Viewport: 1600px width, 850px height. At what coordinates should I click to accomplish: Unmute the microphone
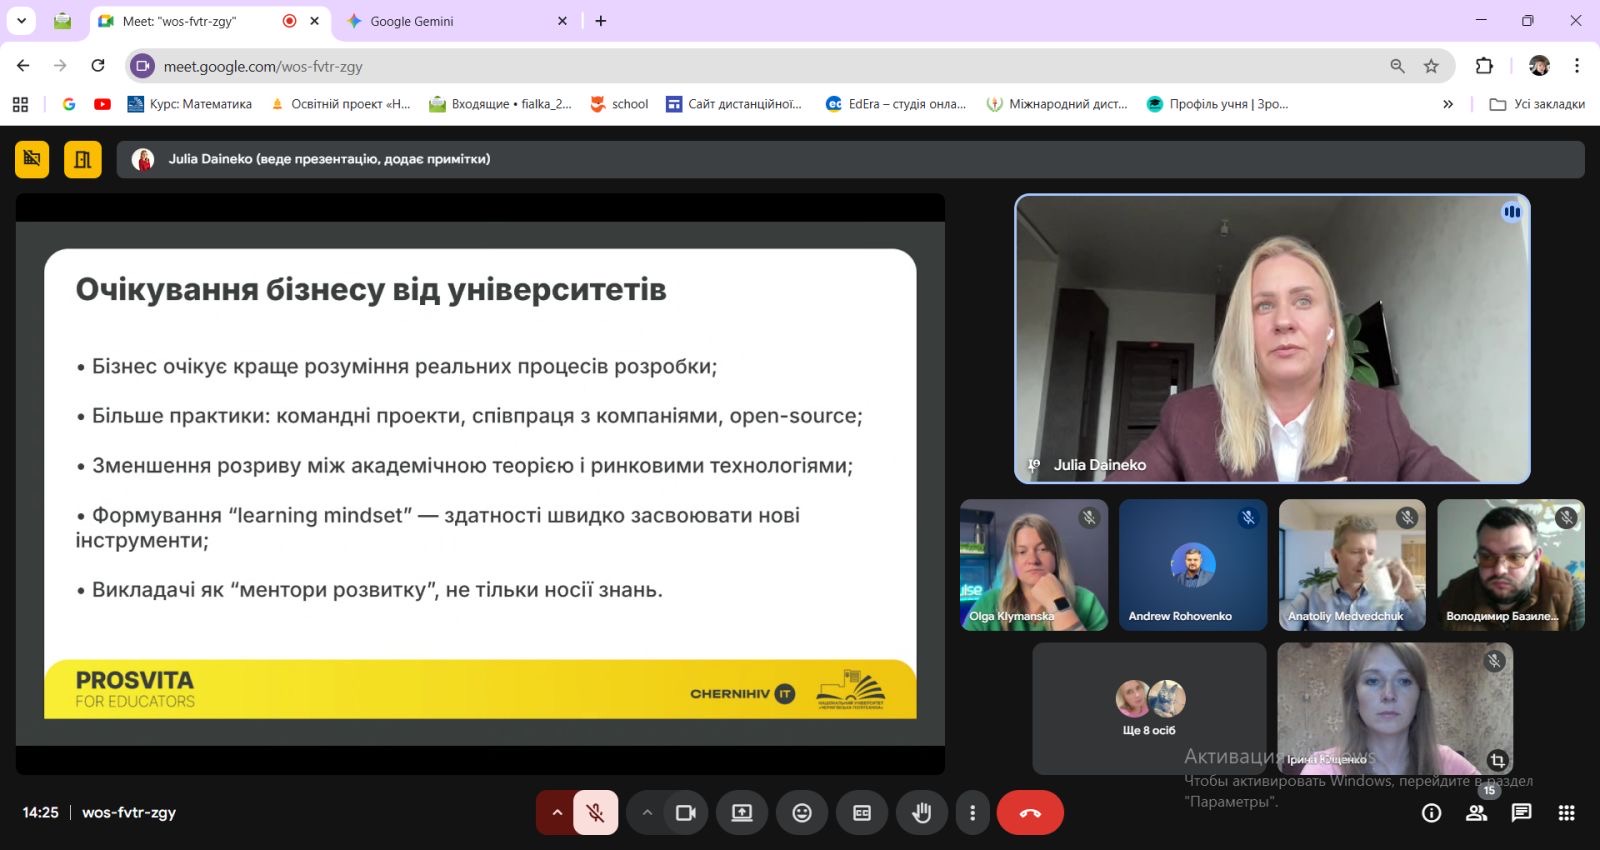595,813
